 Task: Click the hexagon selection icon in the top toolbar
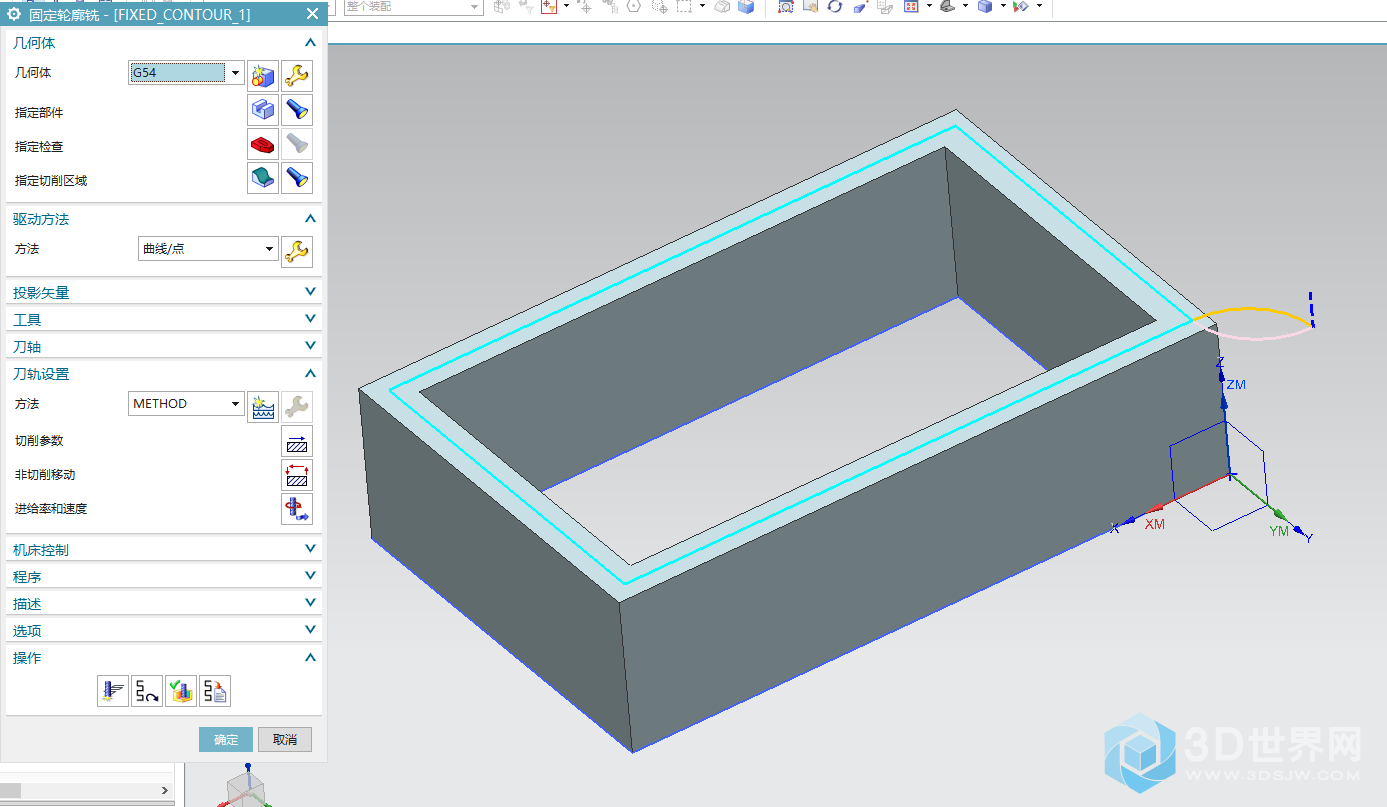pos(634,6)
